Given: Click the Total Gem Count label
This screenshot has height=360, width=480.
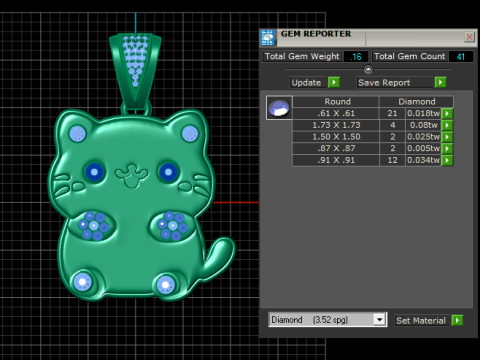Looking at the screenshot, I should point(409,56).
